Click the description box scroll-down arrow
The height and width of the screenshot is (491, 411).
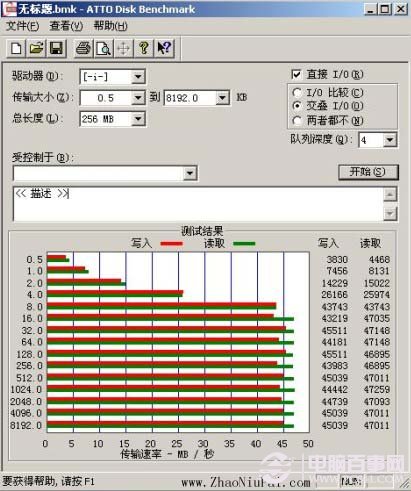pos(390,213)
